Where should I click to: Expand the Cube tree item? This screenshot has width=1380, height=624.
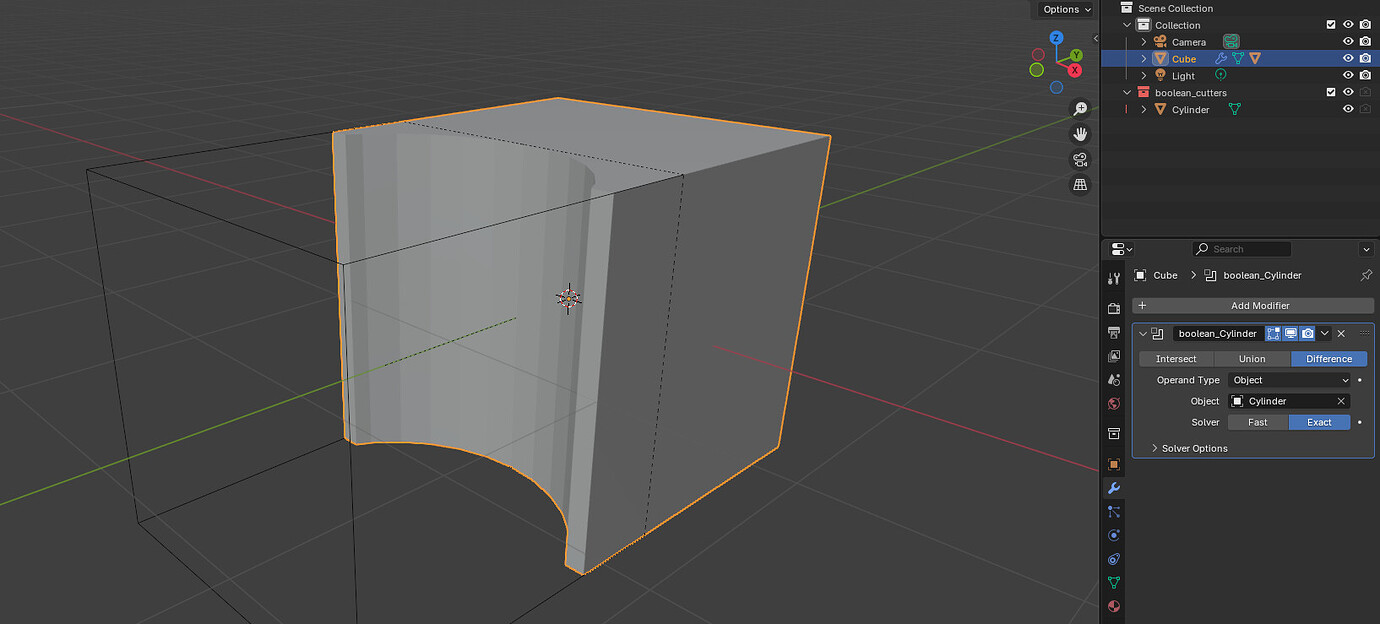[x=1144, y=59]
